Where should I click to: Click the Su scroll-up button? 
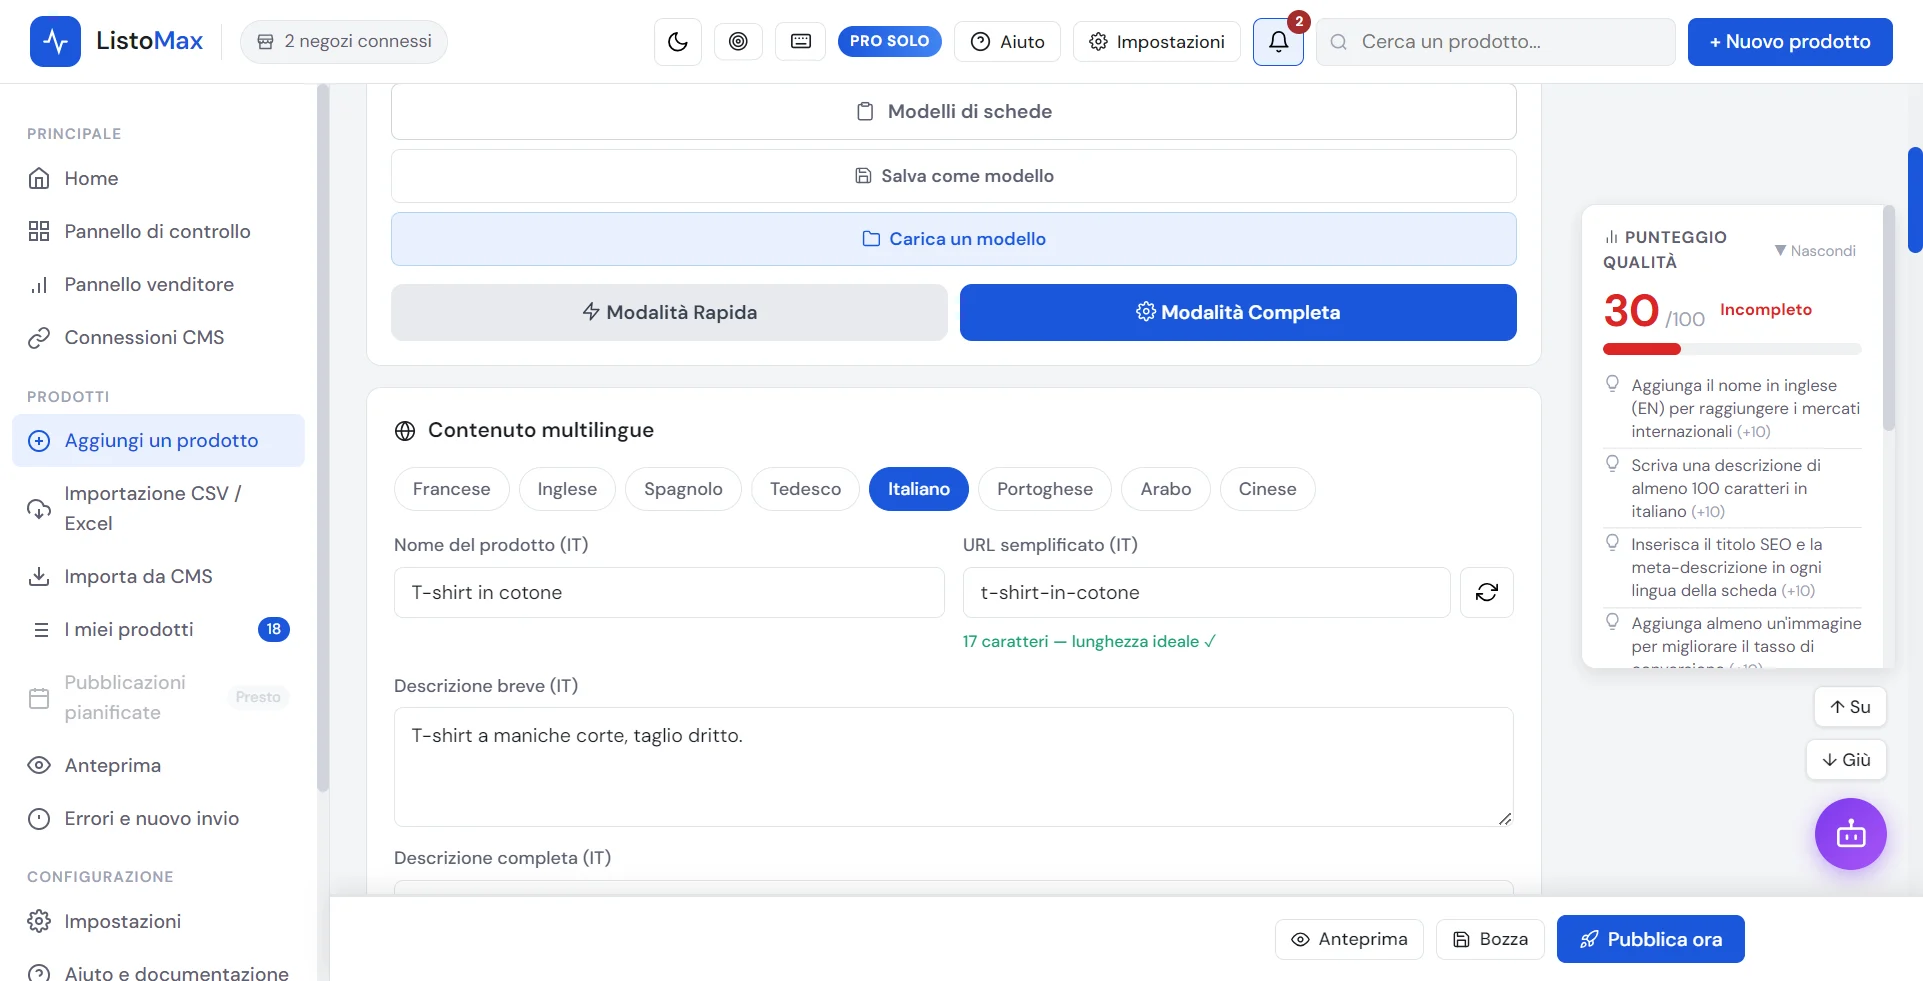1850,707
